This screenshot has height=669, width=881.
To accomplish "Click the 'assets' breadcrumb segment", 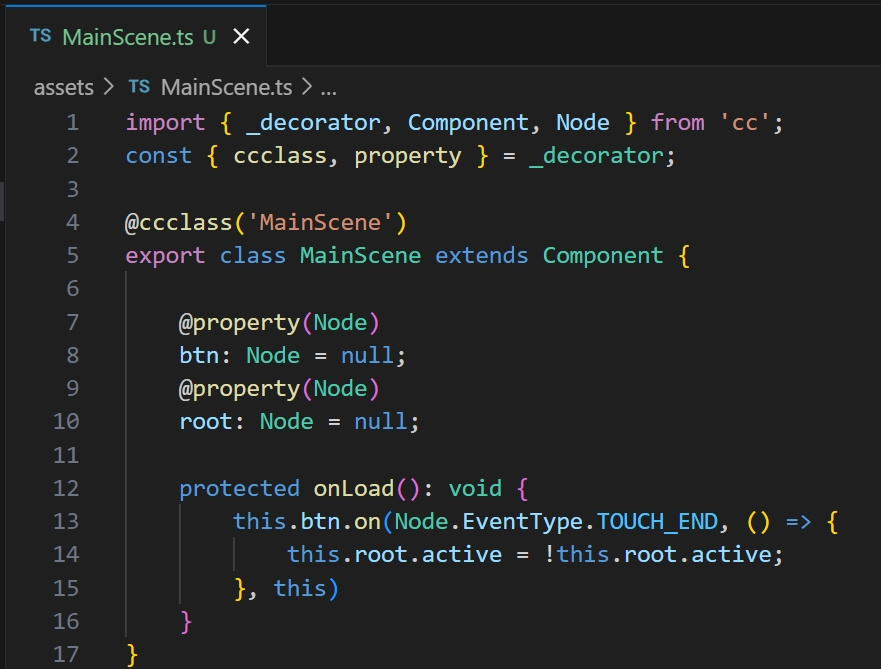I will point(63,88).
